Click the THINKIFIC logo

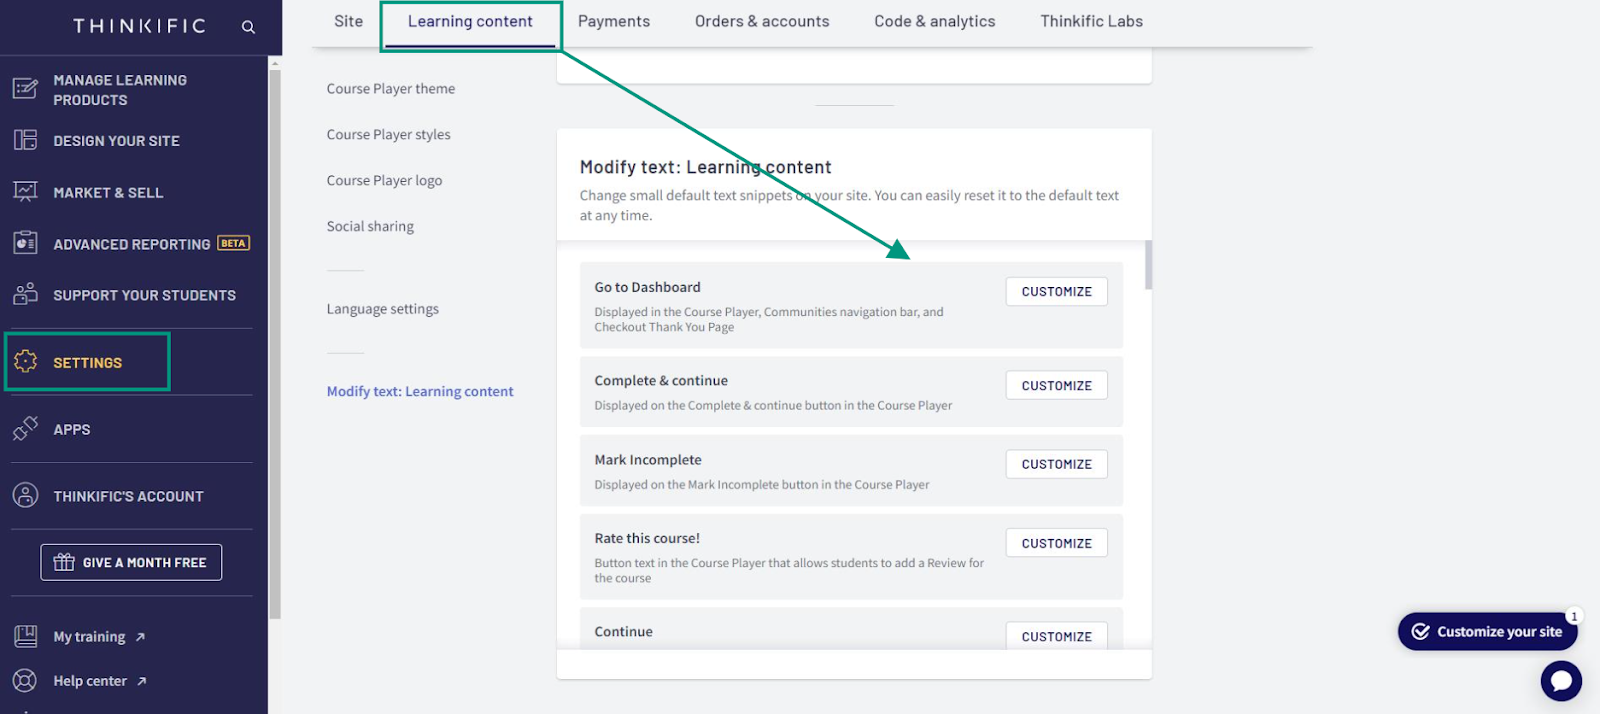coord(139,26)
